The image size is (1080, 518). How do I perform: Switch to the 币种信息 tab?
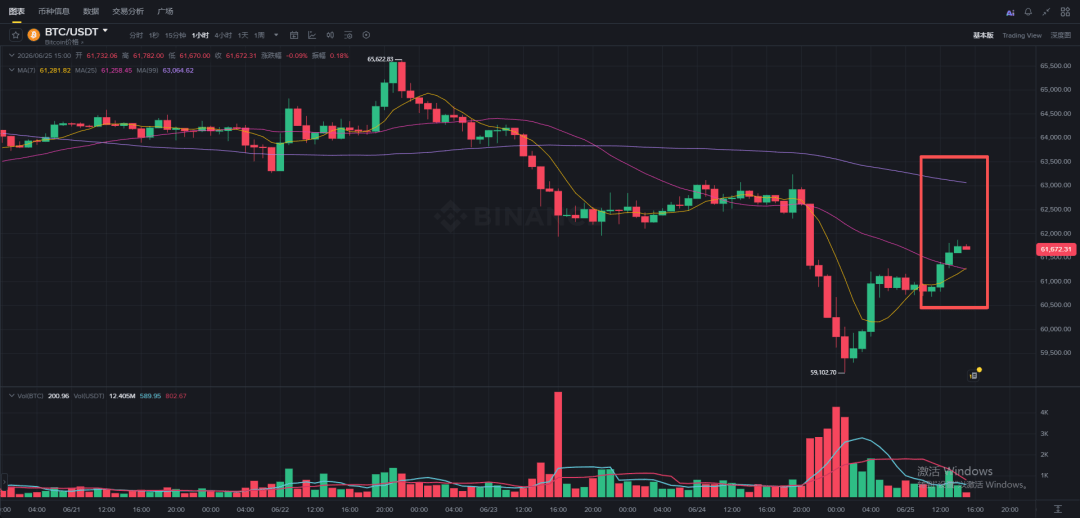[54, 12]
